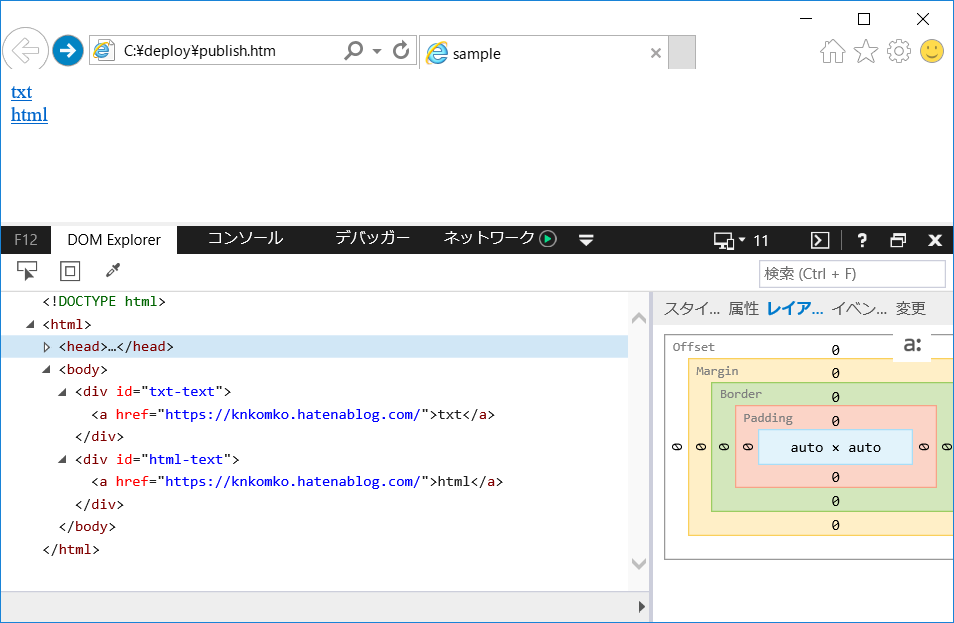Screen dimensions: 954x623
Task: Select the <!DOCTYPE html> line
Action: coord(104,301)
